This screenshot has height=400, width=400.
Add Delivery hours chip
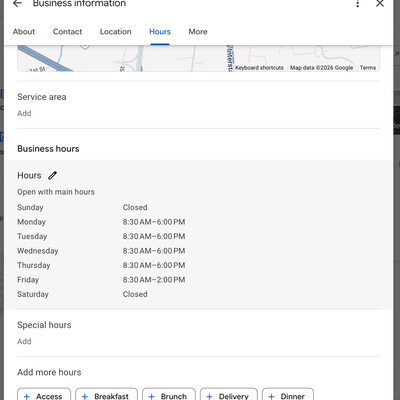click(x=229, y=395)
